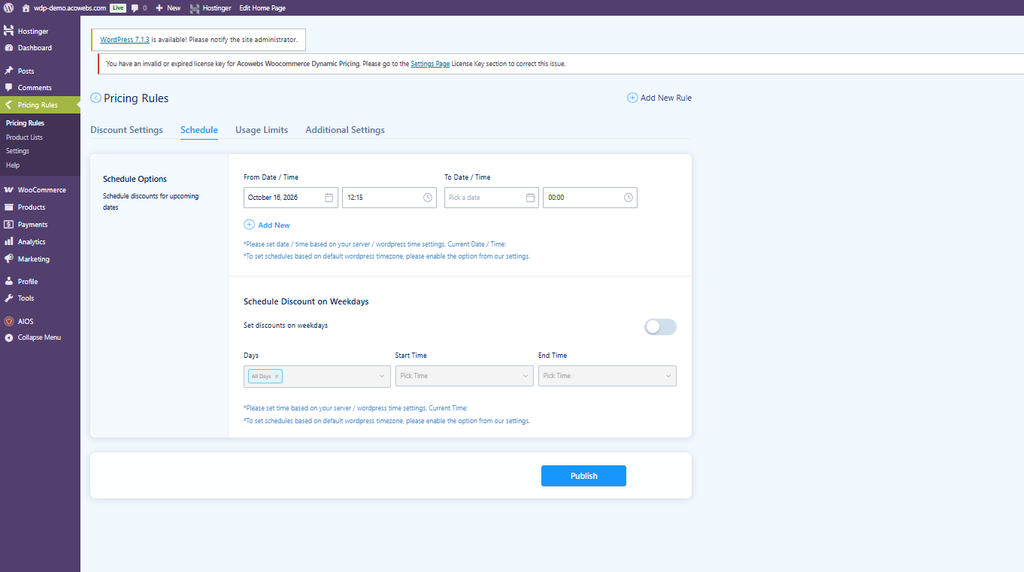Viewport: 1024px width, 572px height.
Task: Open the WordPress logo menu
Action: [8, 8]
